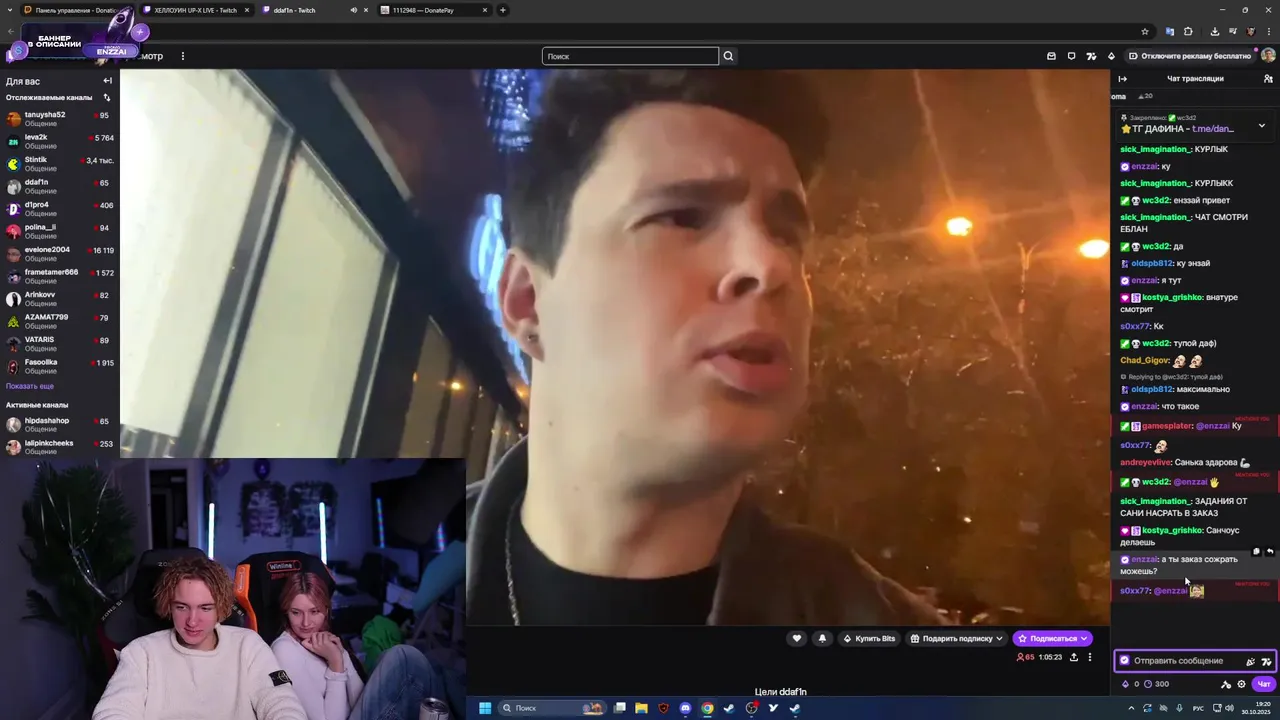Open Chrome three-dot menu
This screenshot has width=1280, height=720.
coord(1268,31)
